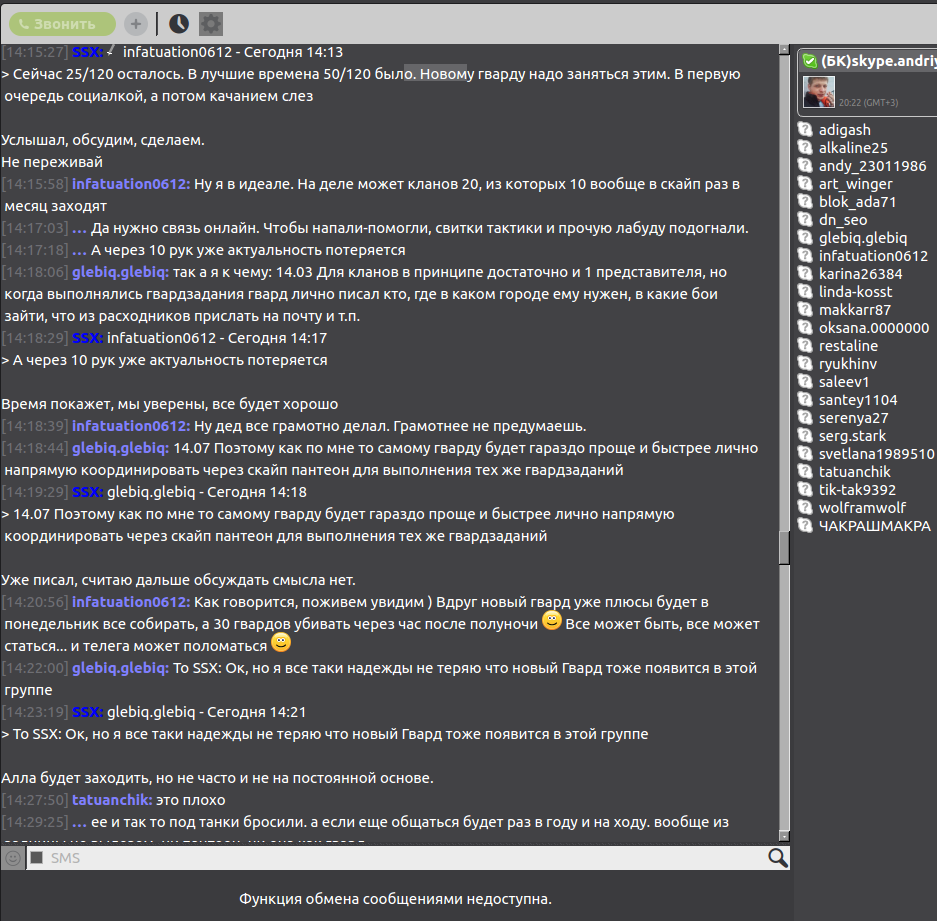Image resolution: width=937 pixels, height=921 pixels.
Task: Select contact svetlana1989510
Action: pyautogui.click(x=876, y=454)
